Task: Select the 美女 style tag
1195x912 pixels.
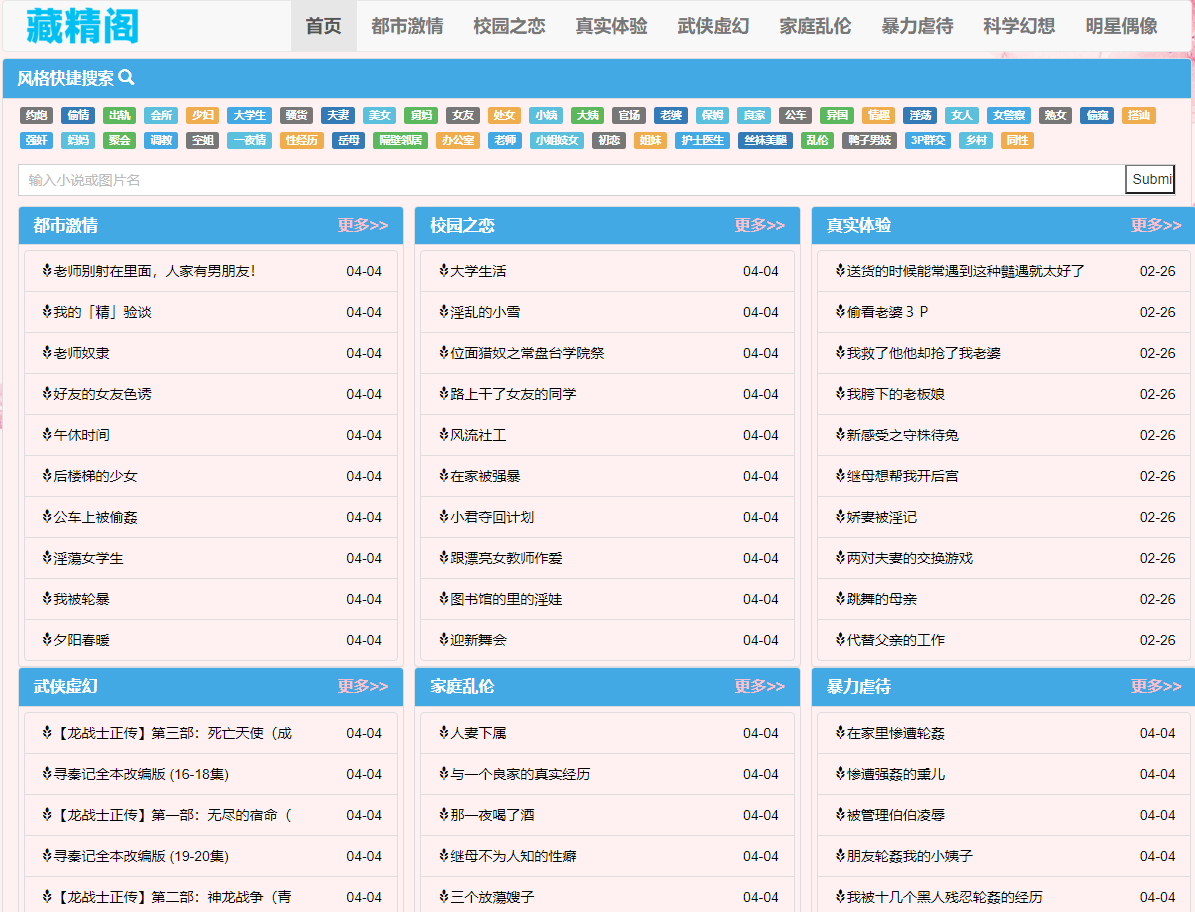Action: pyautogui.click(x=380, y=115)
